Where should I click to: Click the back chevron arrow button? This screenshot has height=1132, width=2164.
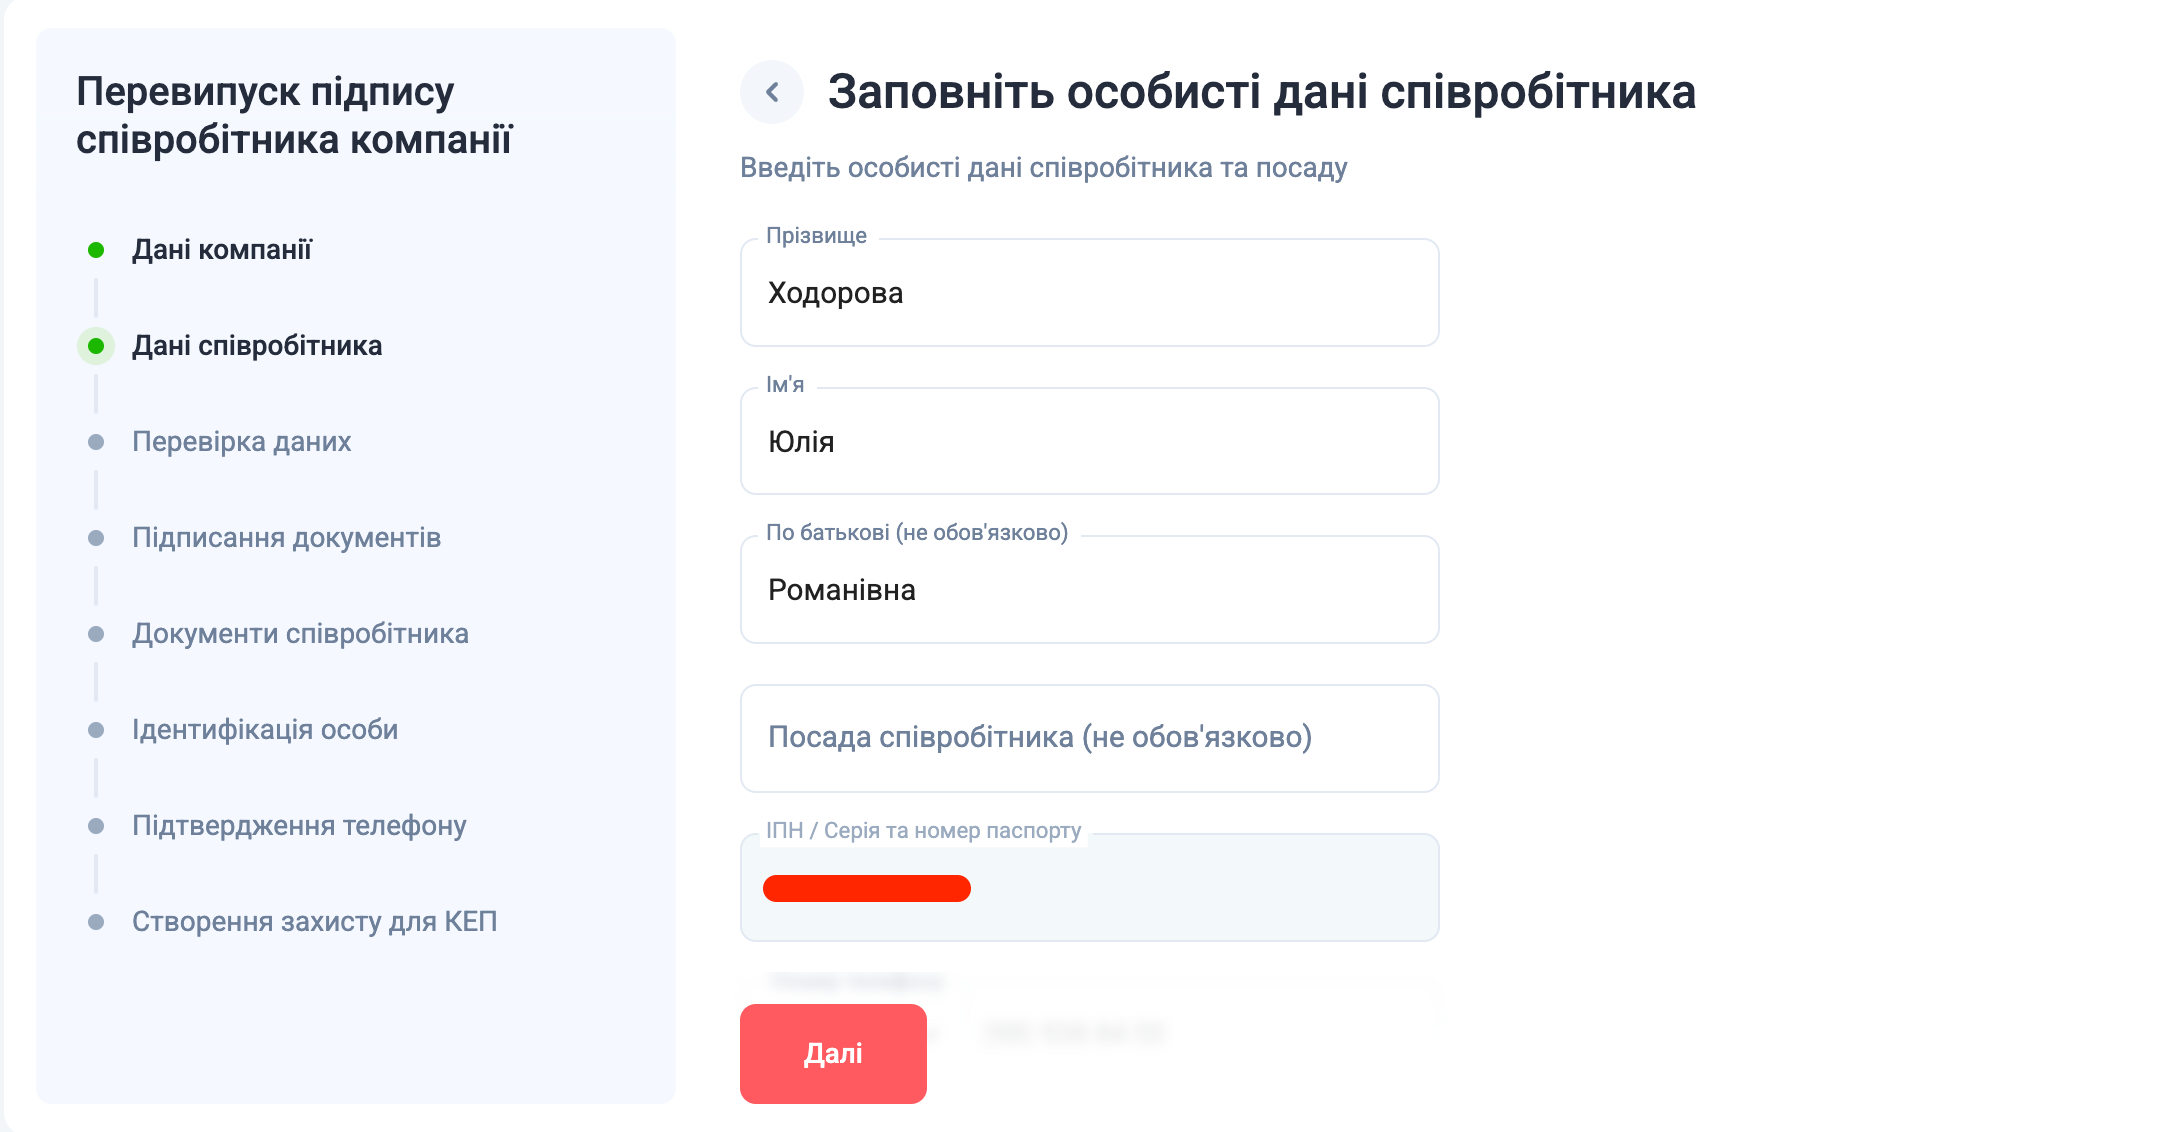click(x=772, y=92)
